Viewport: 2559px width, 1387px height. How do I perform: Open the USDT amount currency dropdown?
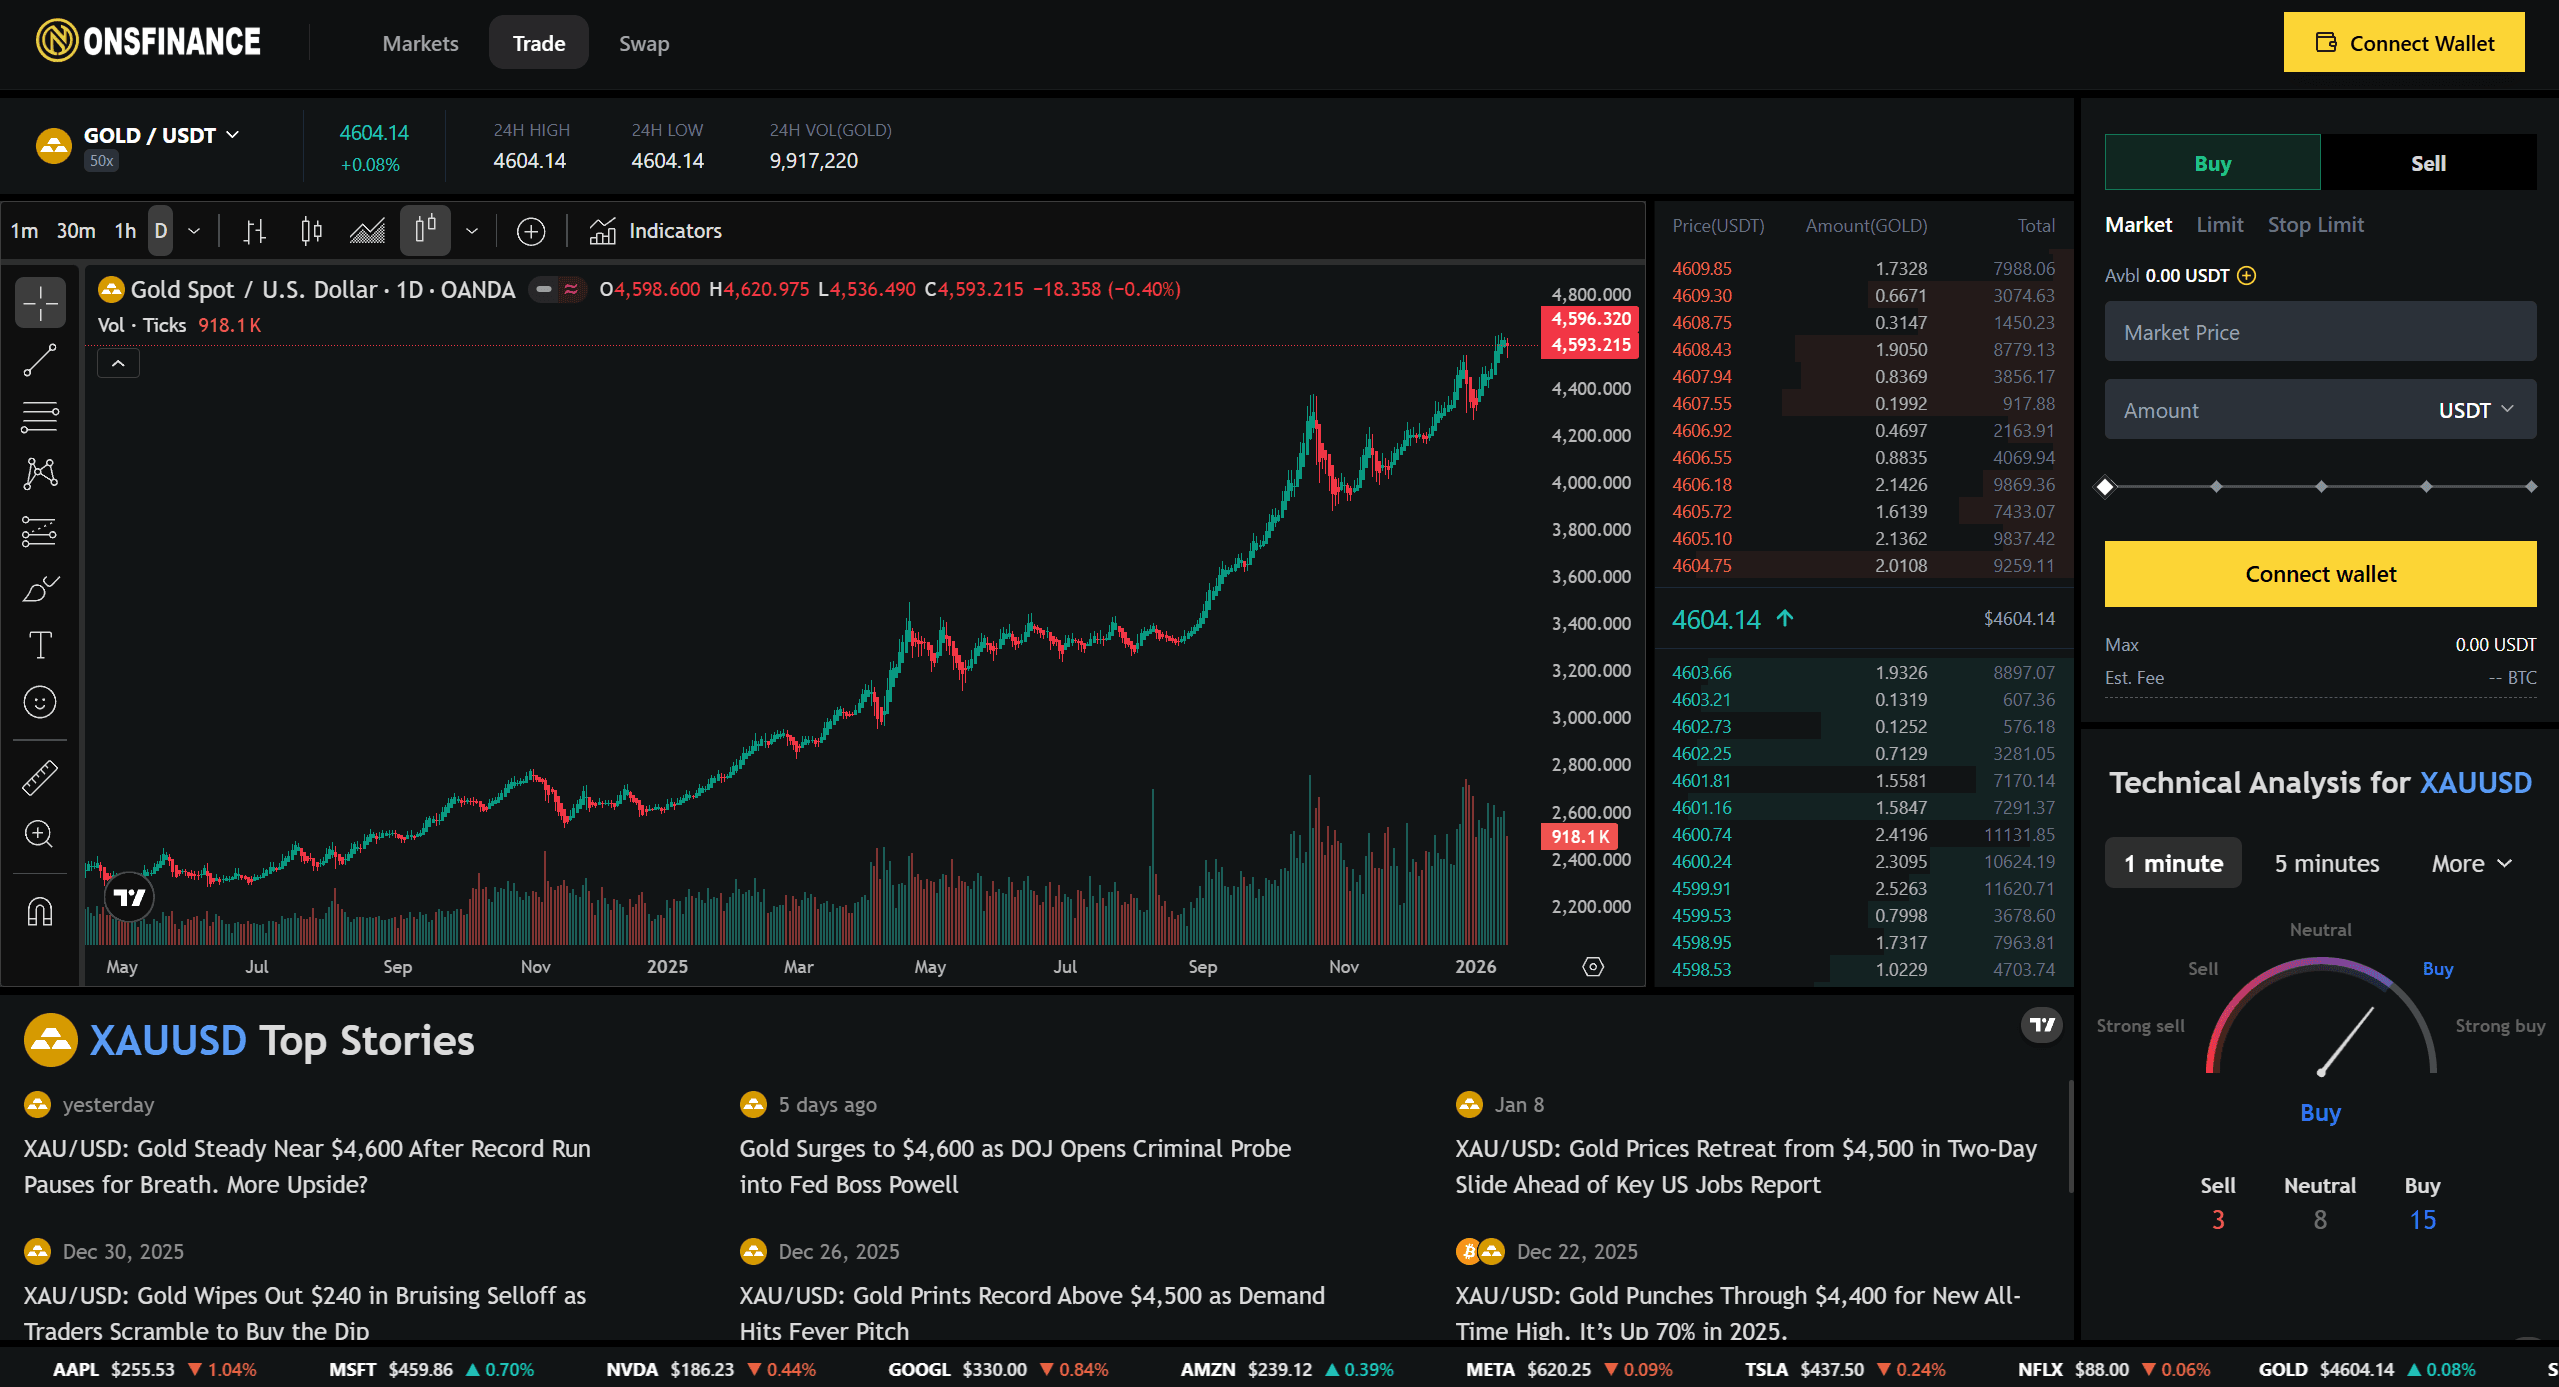2474,410
